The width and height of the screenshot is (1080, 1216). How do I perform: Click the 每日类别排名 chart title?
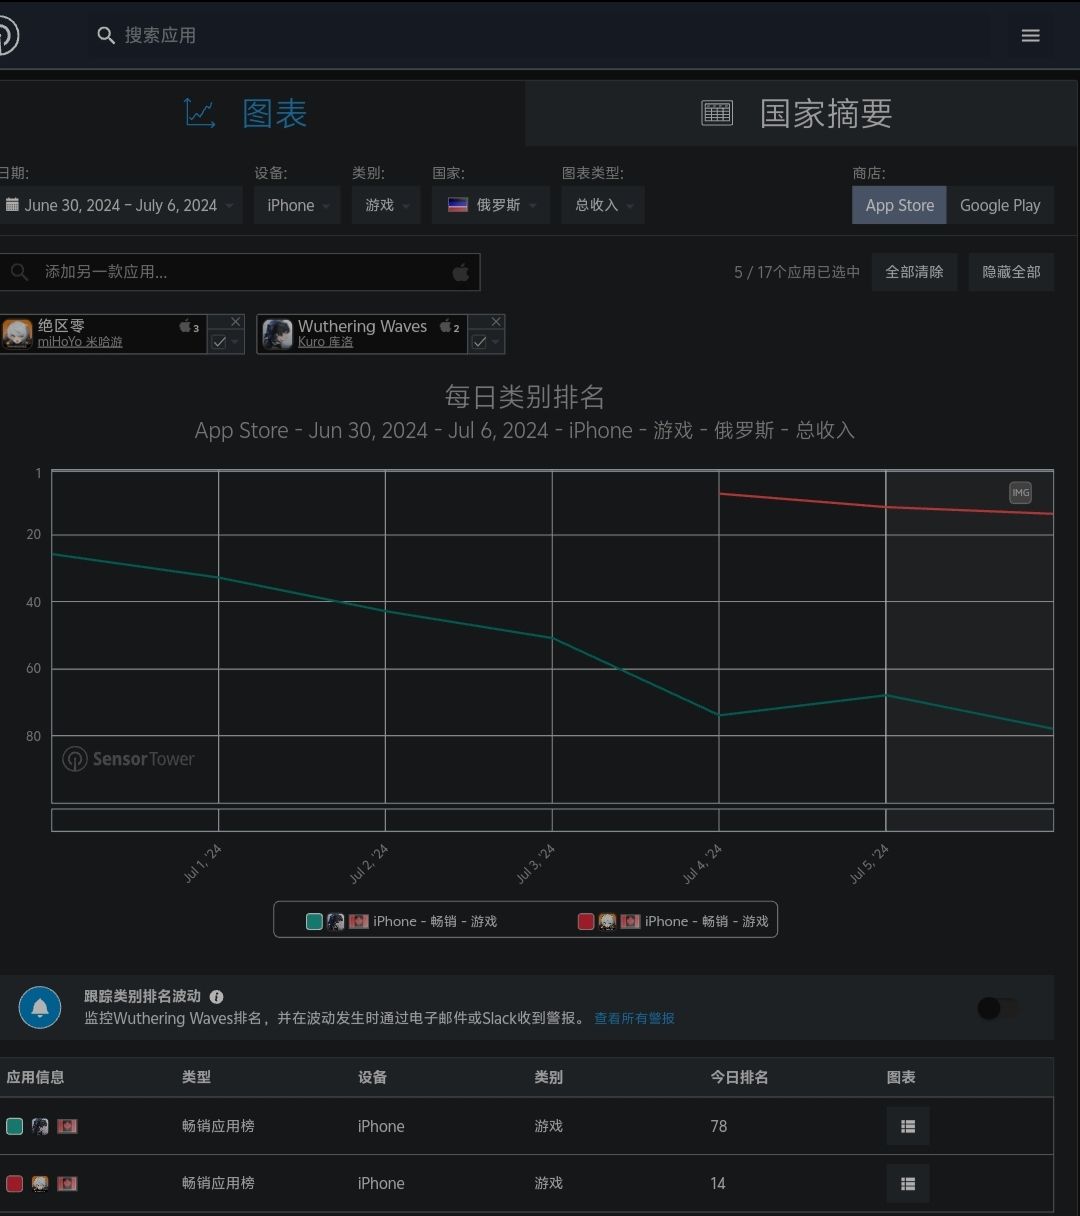(x=524, y=397)
